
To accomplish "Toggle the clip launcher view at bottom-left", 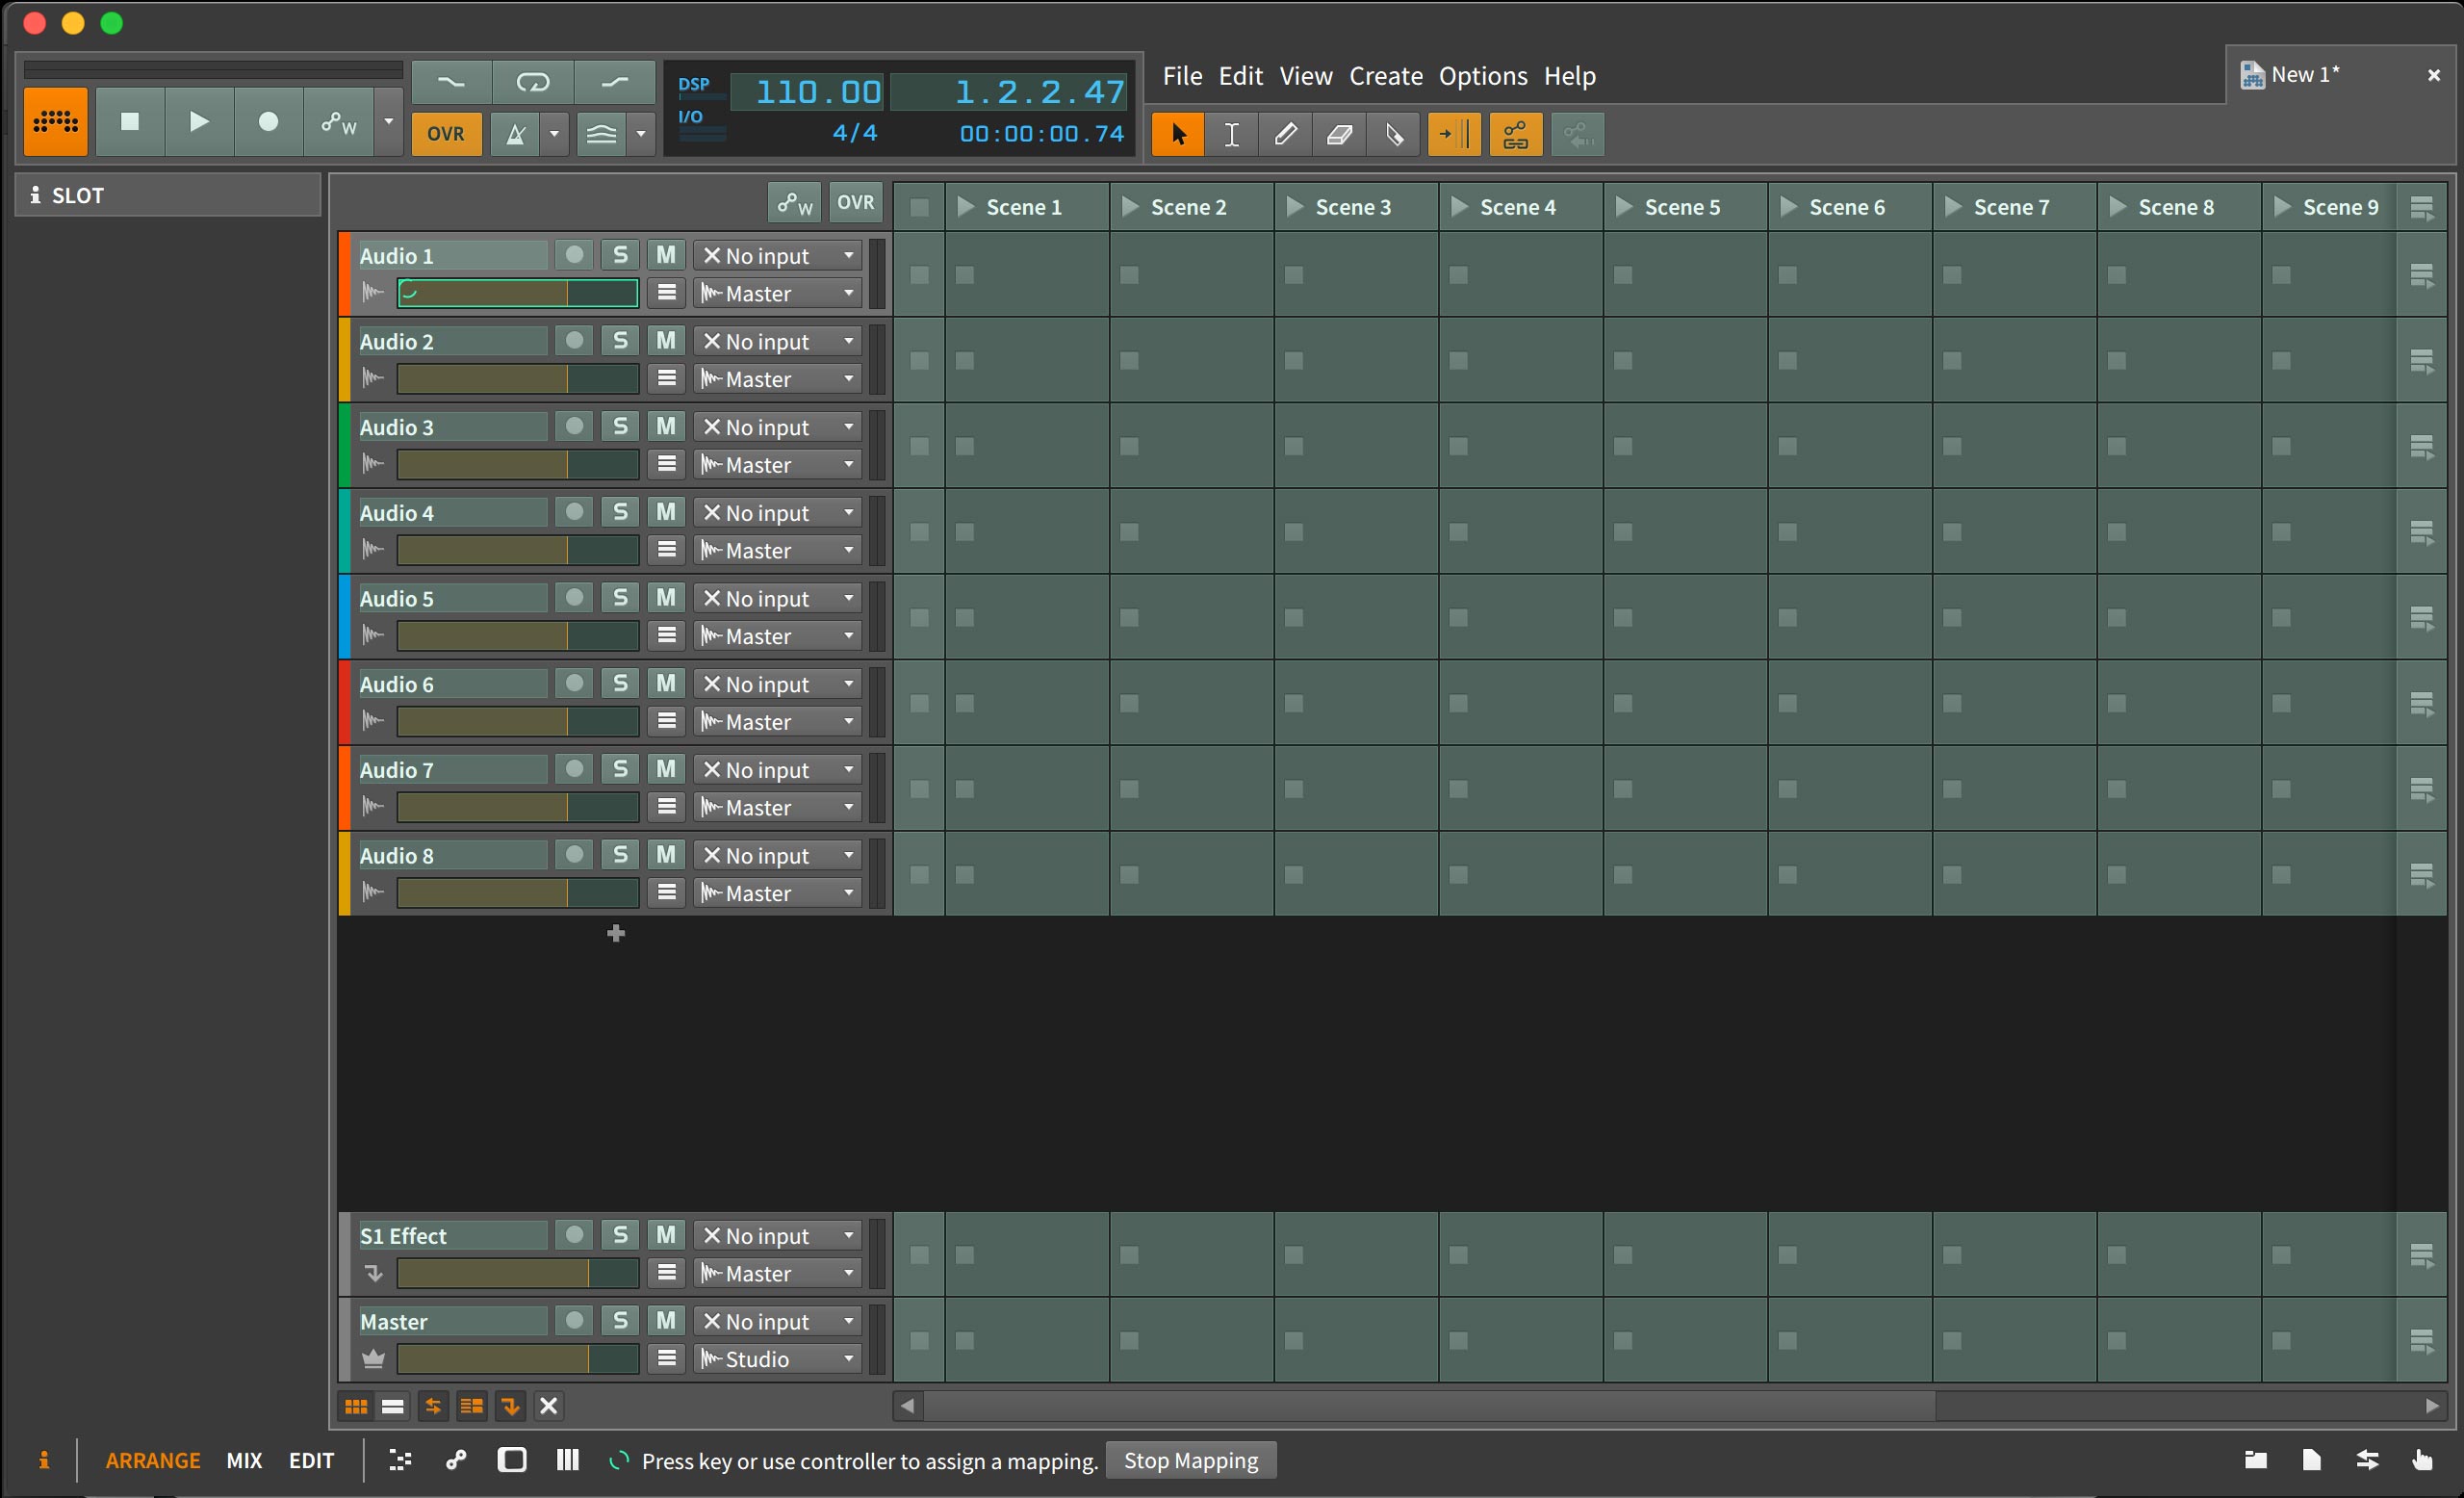I will 356,1406.
